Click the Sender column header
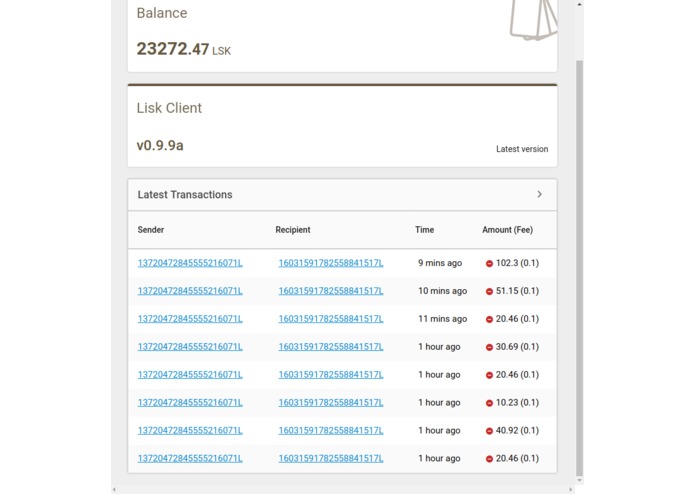Screen dimensions: 695x494 [x=151, y=229]
